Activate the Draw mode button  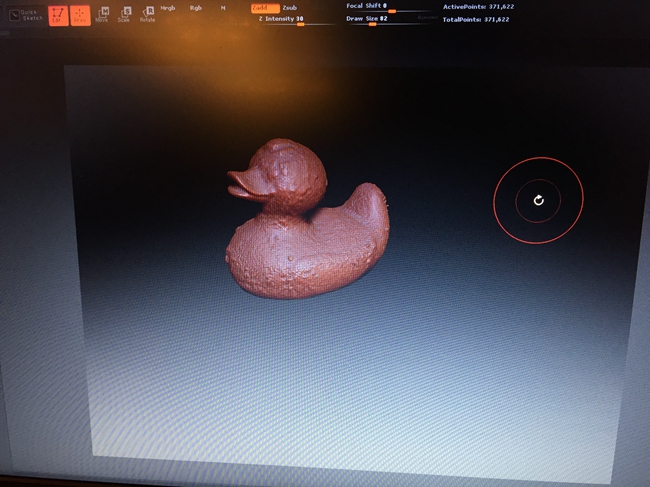coord(80,15)
